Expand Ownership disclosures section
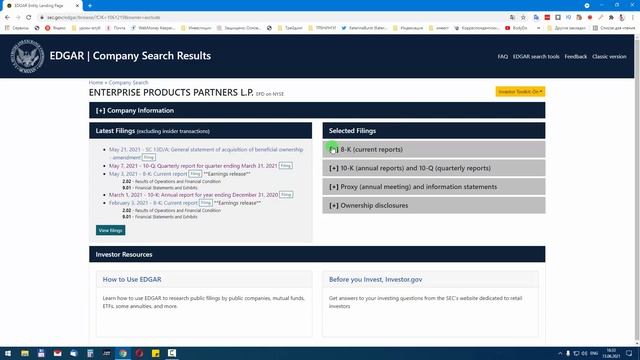 pos(433,205)
